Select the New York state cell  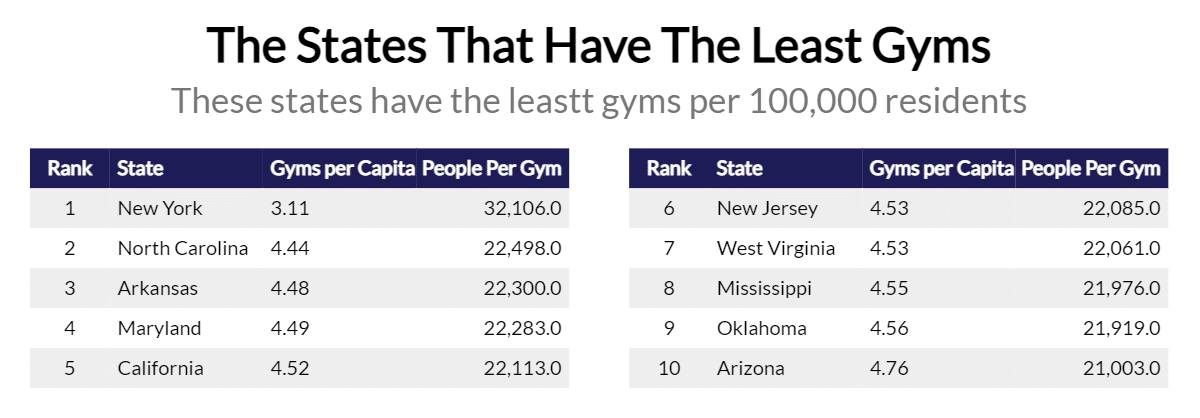point(160,209)
